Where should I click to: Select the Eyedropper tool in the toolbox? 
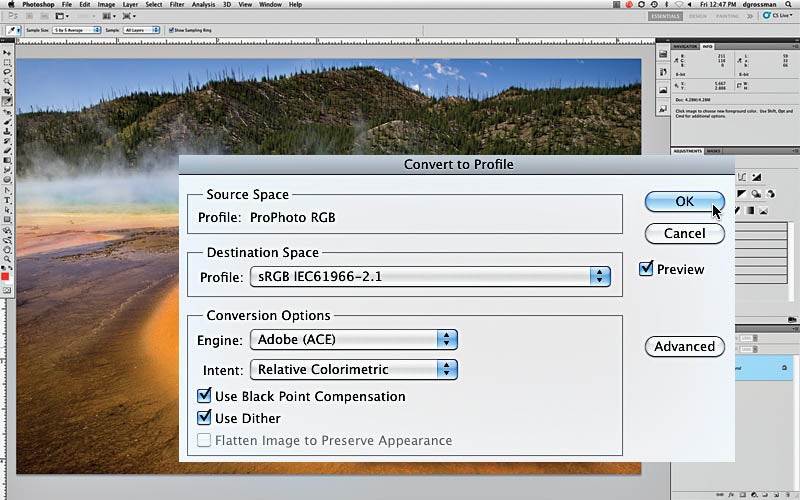point(7,101)
